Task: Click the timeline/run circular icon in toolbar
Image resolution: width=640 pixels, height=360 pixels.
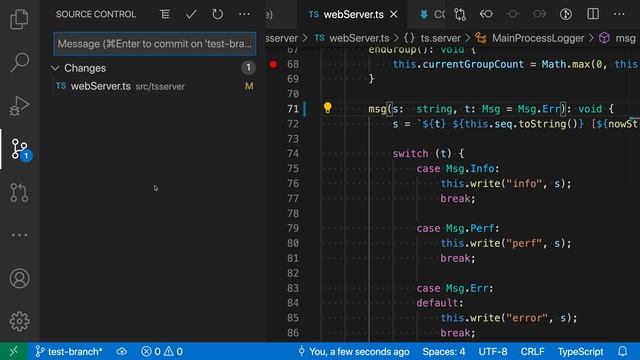Action: [x=566, y=14]
